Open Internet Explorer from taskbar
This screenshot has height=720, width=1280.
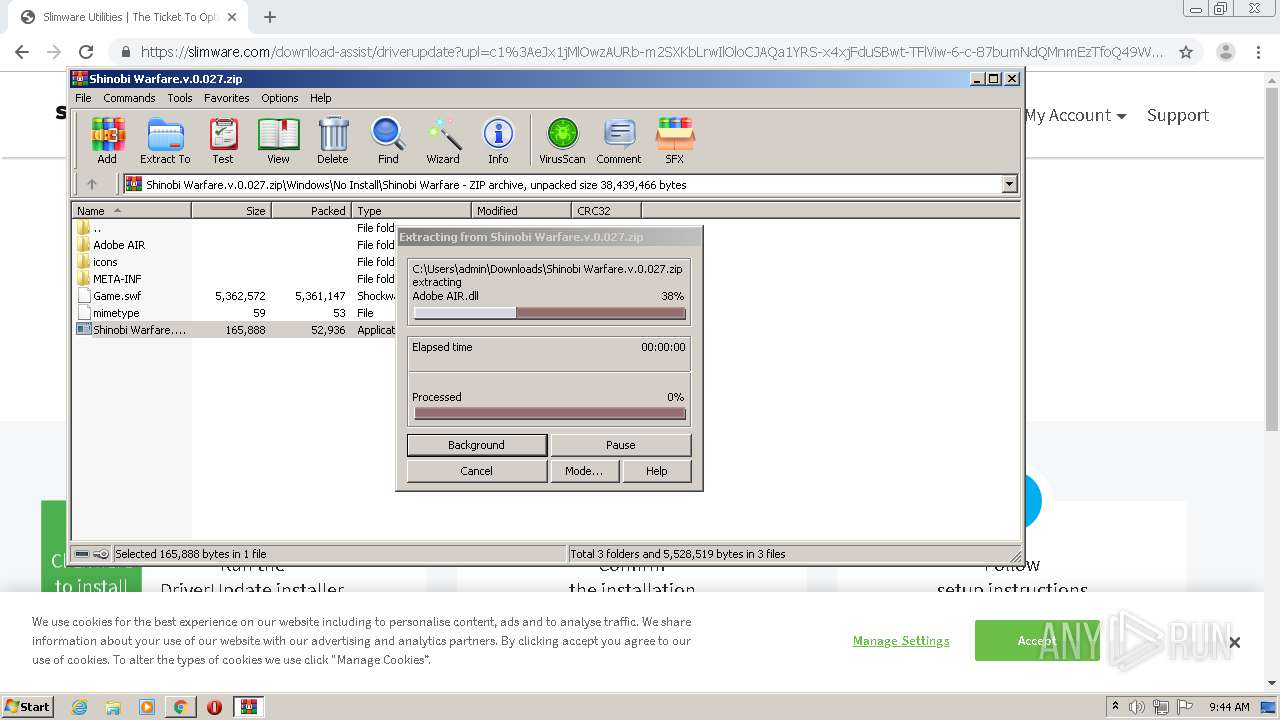tap(80, 707)
